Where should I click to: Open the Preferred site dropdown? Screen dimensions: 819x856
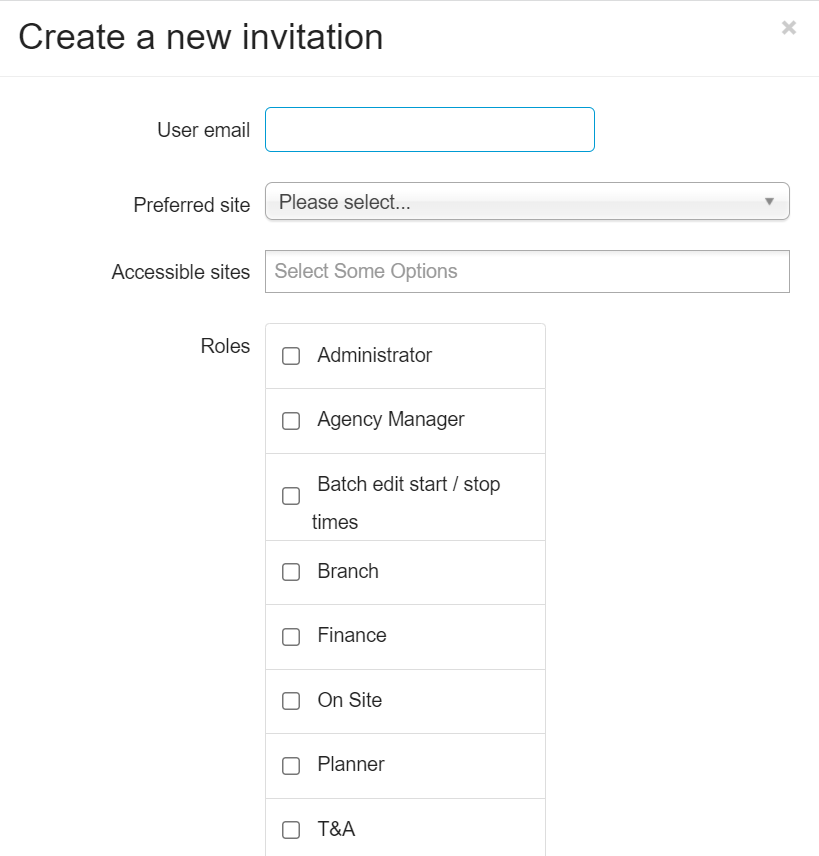click(x=527, y=202)
